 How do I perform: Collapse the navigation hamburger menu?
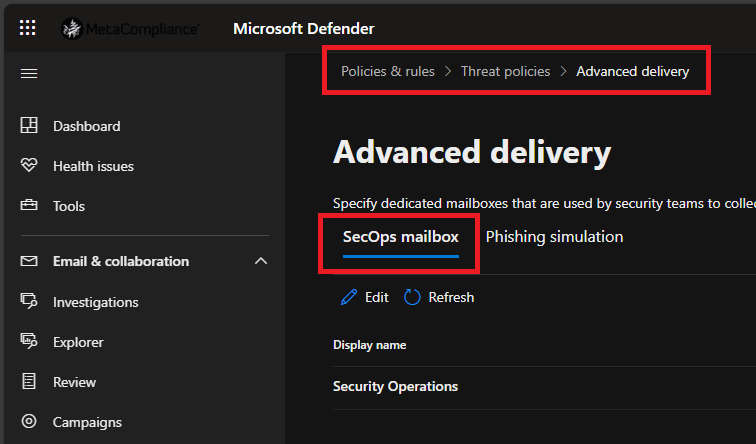pyautogui.click(x=29, y=73)
